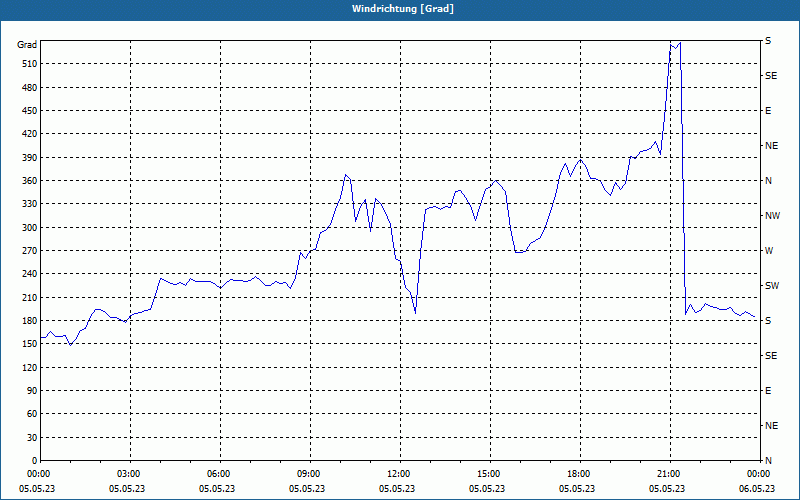Select compass label E beside the 450 gridline
800x500 pixels.
[768, 111]
